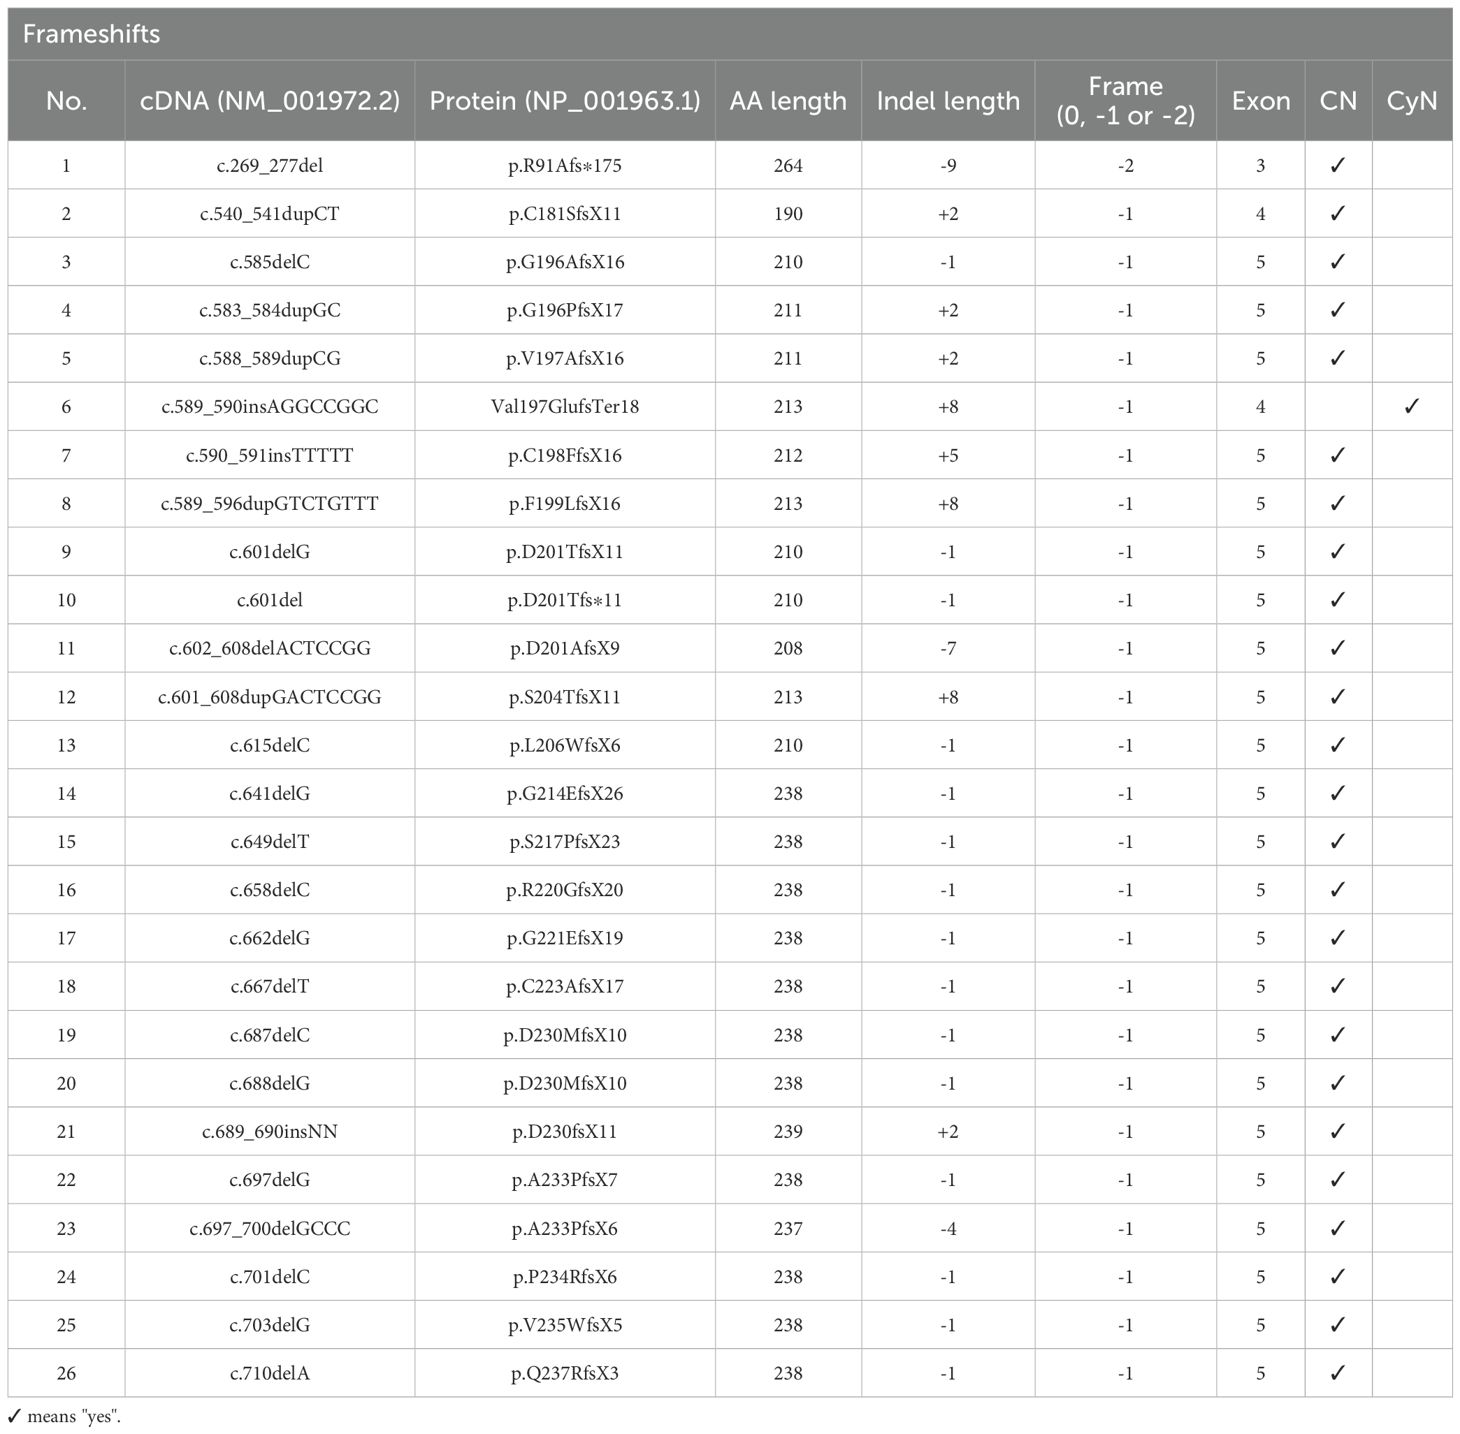Viewport: 1460px width, 1434px height.
Task: Click the CN checkmark in the c.688delG row
Action: coord(1338,1083)
